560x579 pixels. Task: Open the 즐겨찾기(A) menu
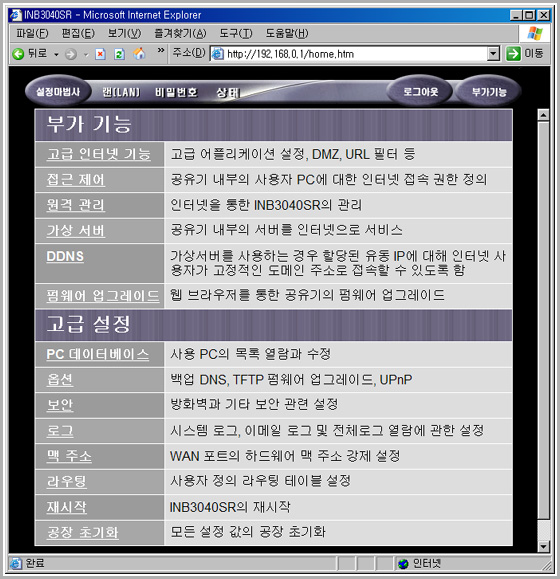pyautogui.click(x=180, y=34)
